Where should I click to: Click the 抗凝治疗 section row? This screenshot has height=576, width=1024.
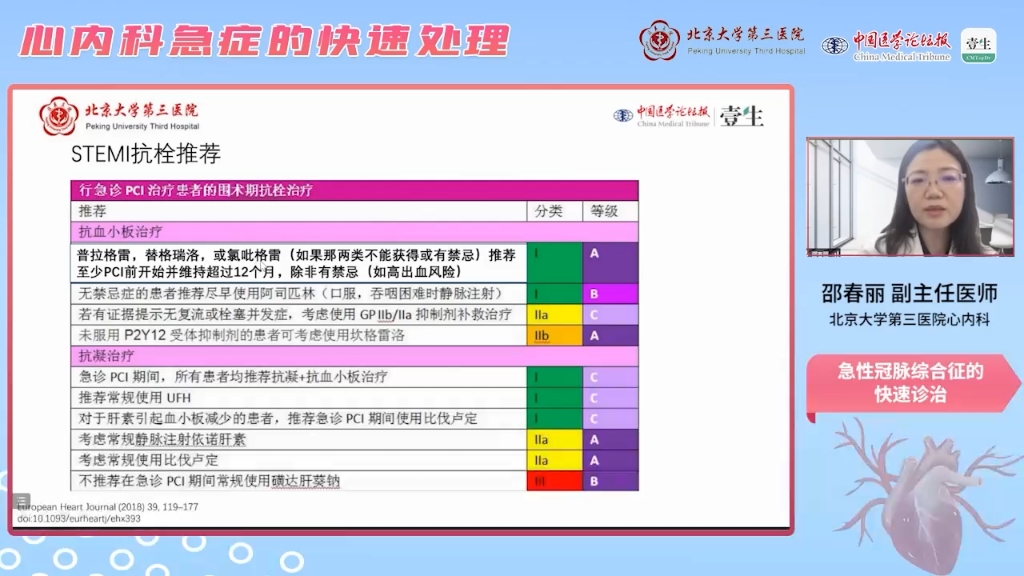click(x=354, y=356)
